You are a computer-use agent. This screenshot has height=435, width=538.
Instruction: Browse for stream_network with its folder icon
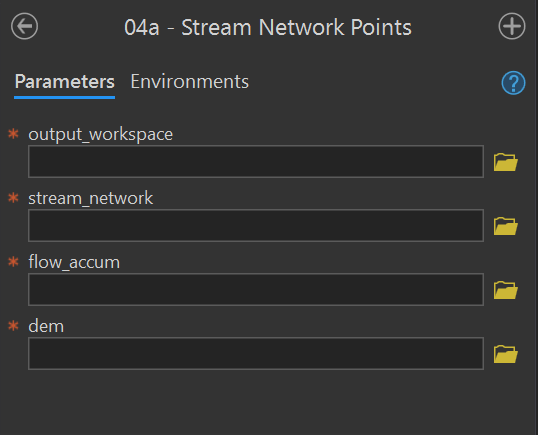[x=505, y=226]
